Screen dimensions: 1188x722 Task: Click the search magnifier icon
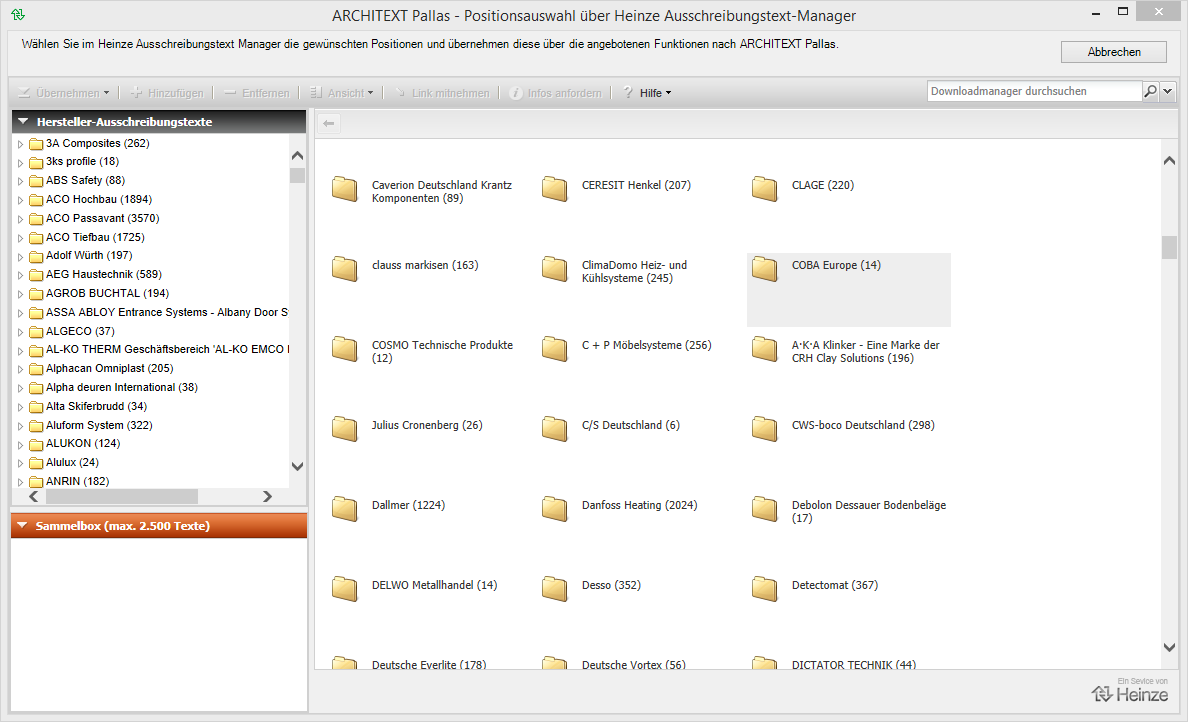click(1150, 92)
